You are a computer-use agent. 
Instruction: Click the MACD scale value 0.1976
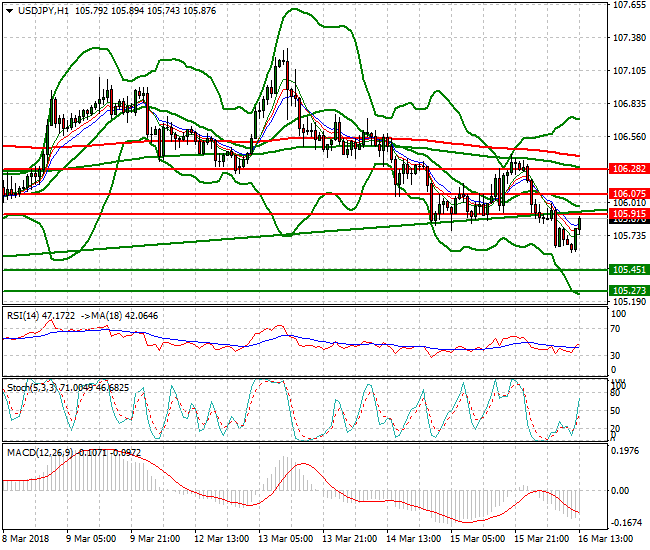(x=627, y=451)
